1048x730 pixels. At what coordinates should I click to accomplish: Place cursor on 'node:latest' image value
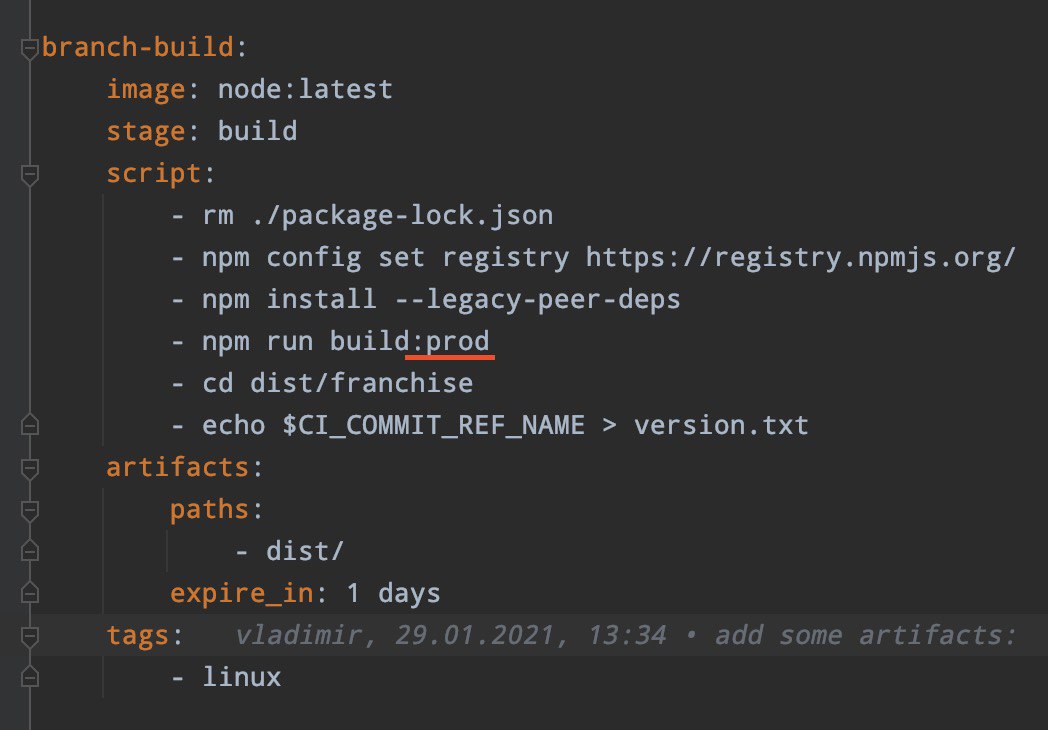point(305,90)
